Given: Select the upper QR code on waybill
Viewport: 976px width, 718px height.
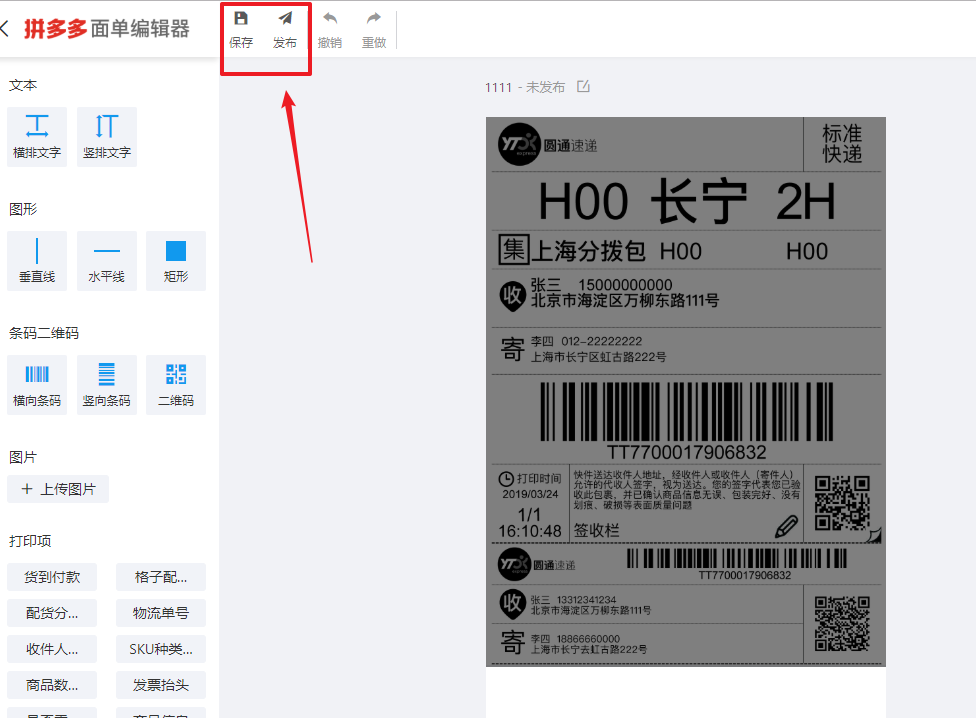Looking at the screenshot, I should pos(842,503).
